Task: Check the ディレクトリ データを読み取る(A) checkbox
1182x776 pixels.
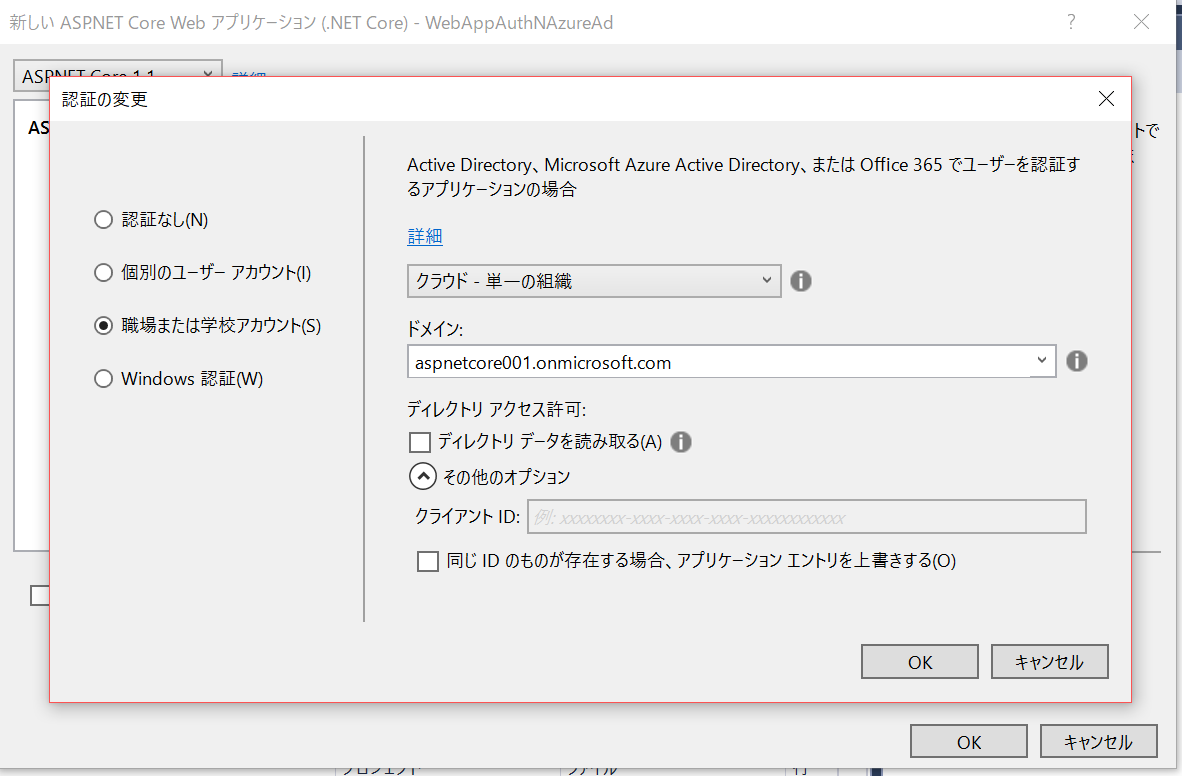Action: pyautogui.click(x=419, y=441)
